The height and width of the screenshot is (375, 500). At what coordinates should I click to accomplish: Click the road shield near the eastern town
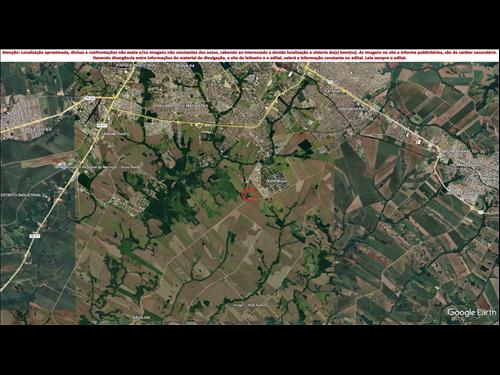[x=481, y=212]
